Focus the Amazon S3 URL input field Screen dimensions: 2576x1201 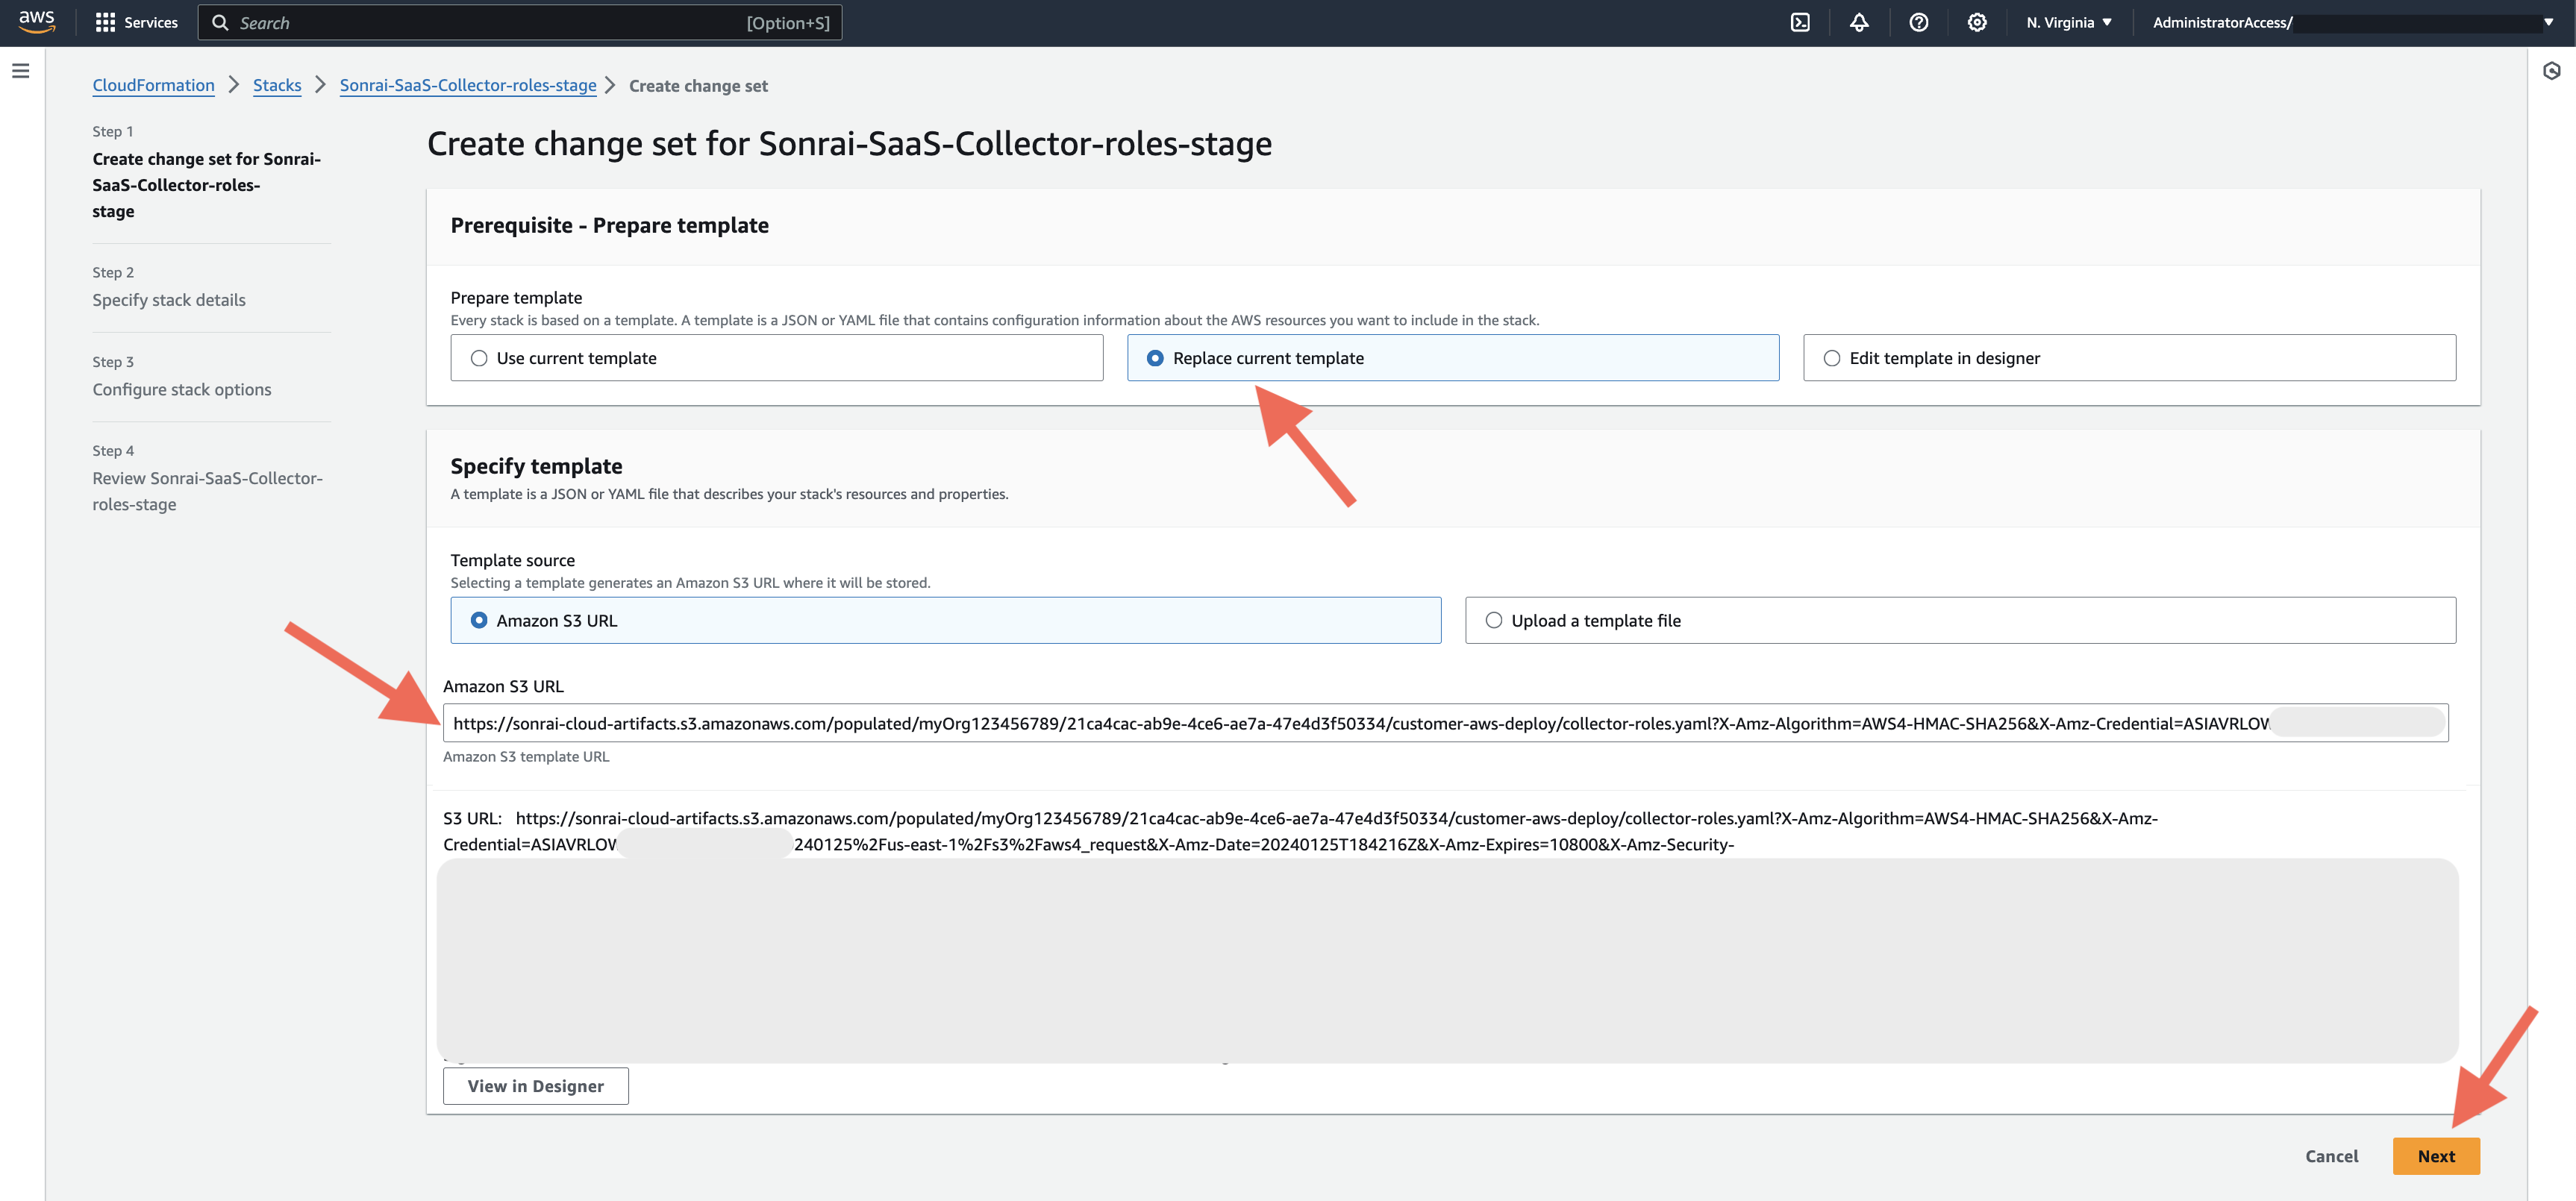(1445, 723)
